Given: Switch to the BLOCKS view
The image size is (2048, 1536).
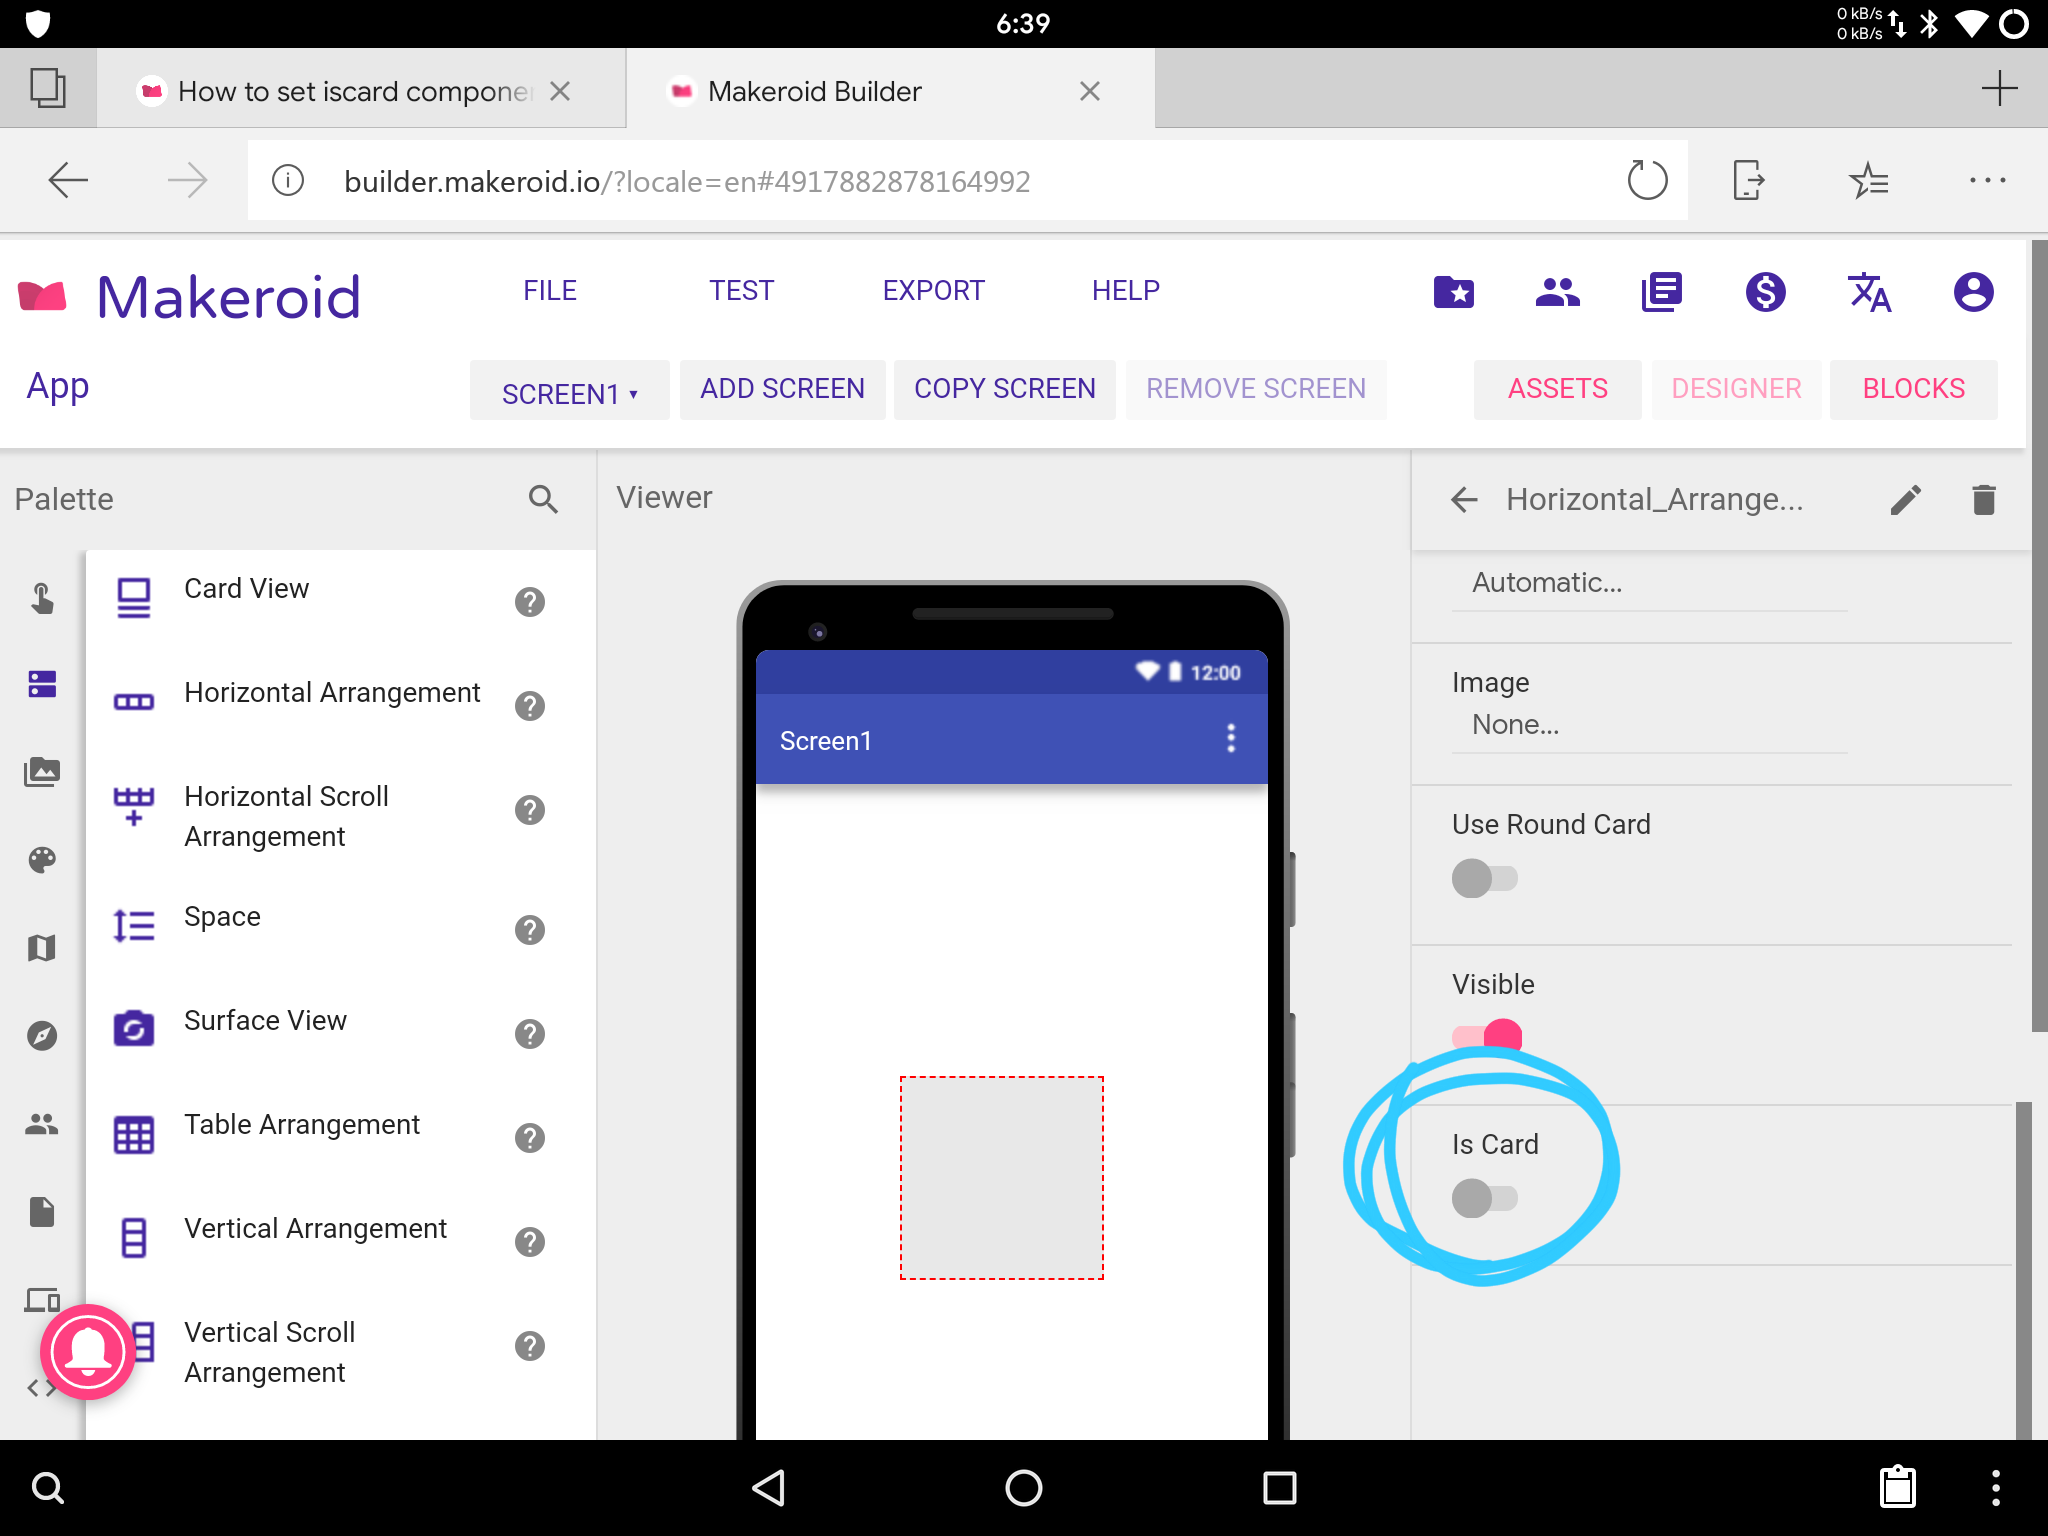Looking at the screenshot, I should [1912, 389].
